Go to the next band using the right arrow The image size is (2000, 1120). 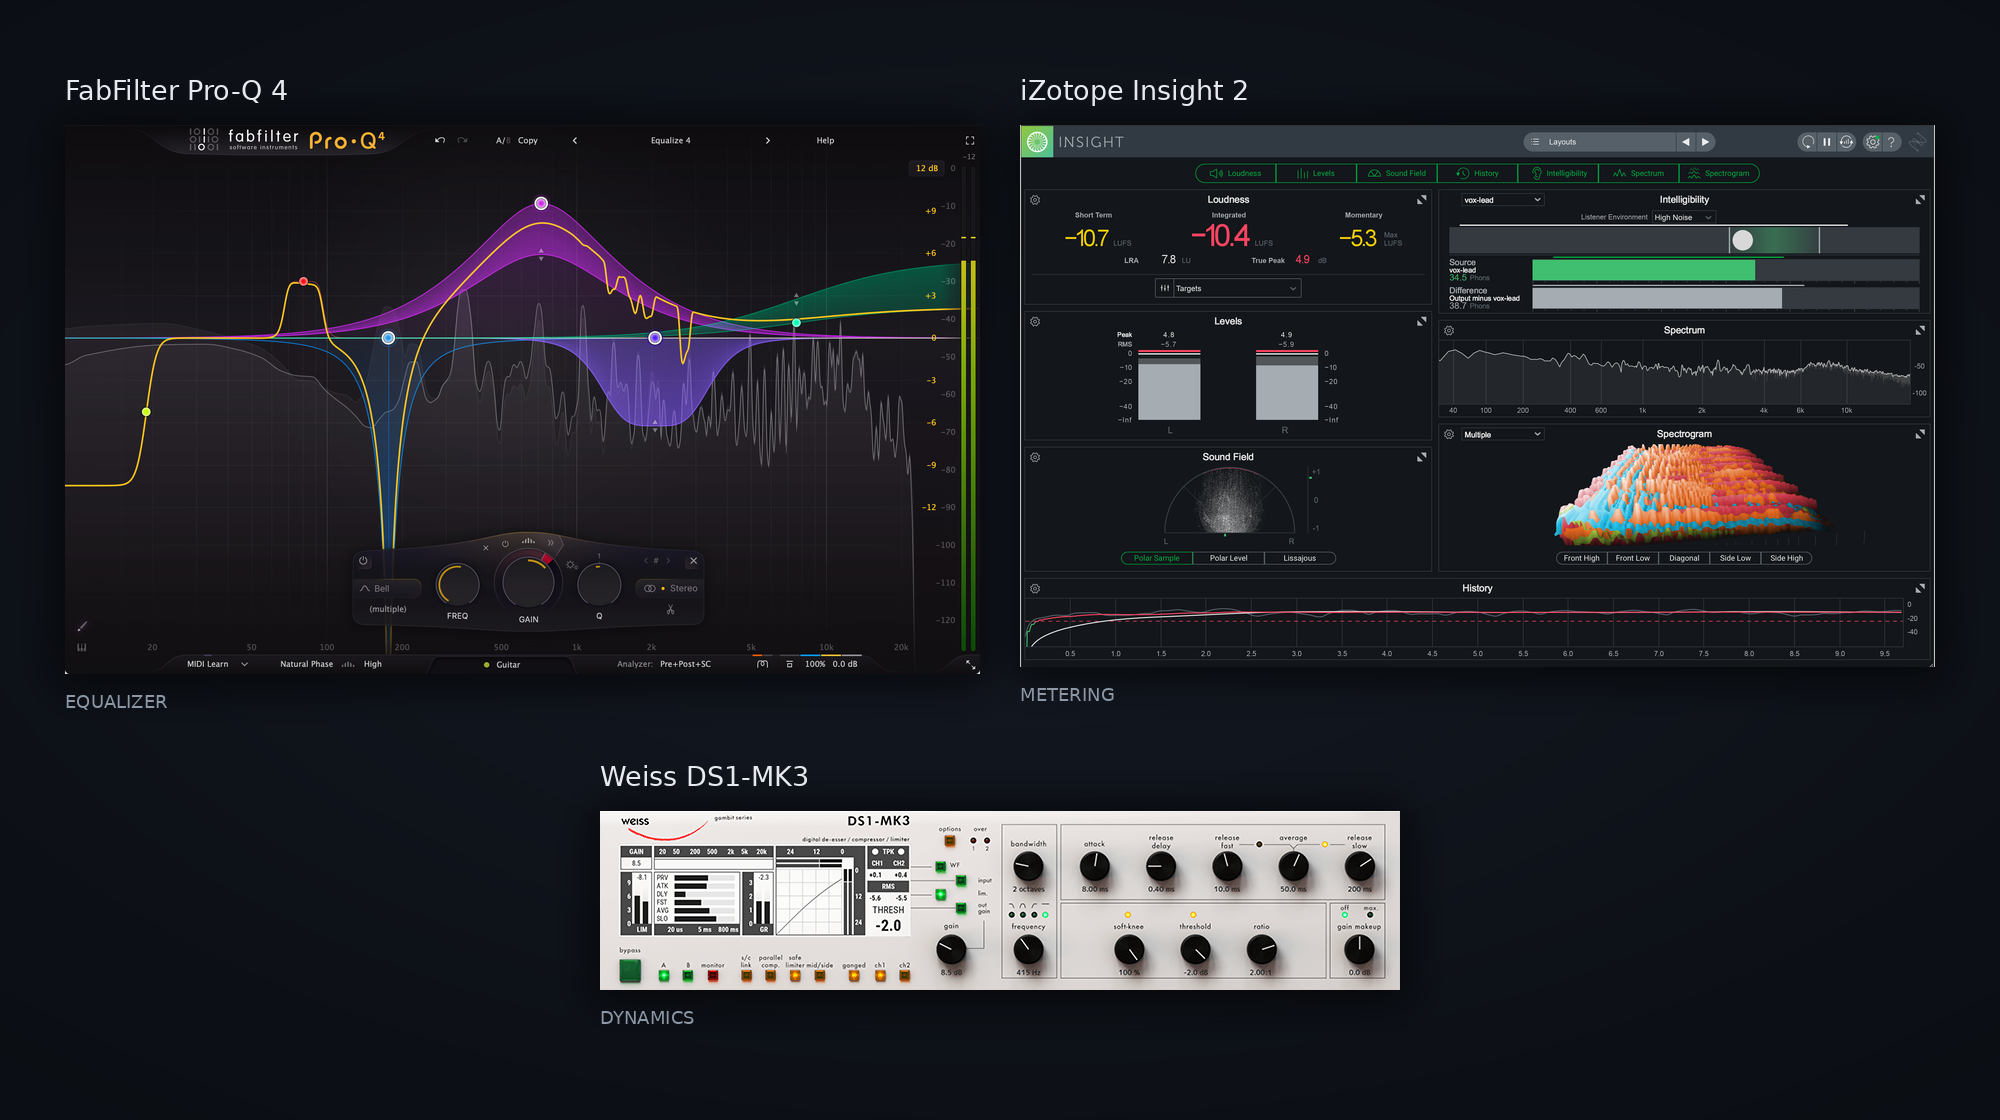click(x=668, y=561)
